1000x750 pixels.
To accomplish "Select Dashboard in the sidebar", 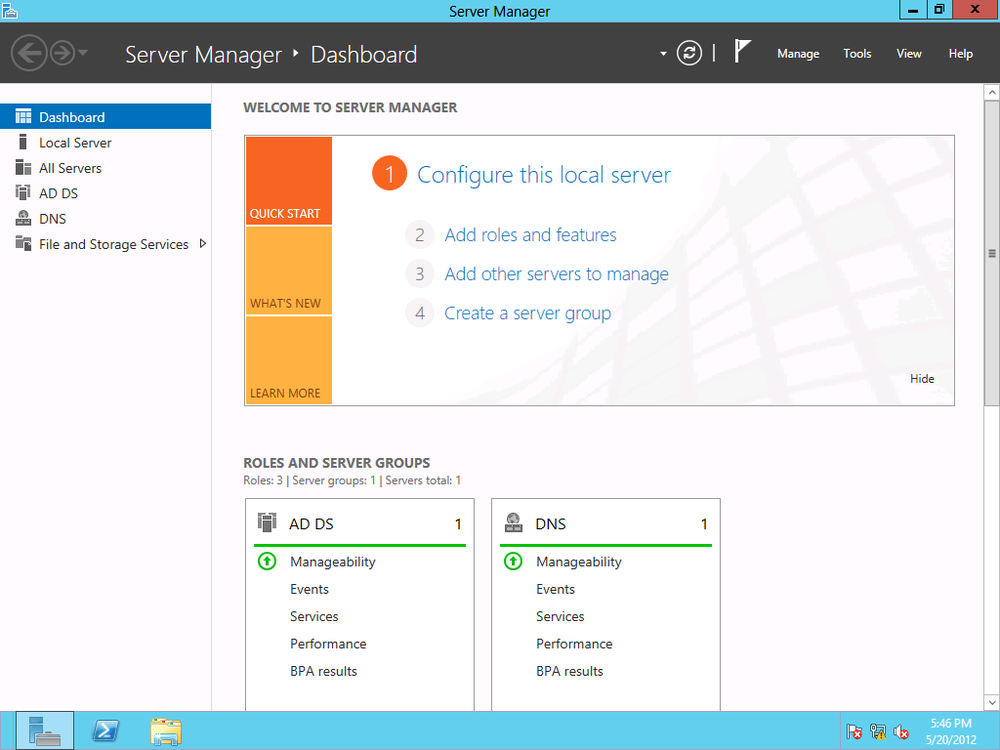I will point(105,117).
